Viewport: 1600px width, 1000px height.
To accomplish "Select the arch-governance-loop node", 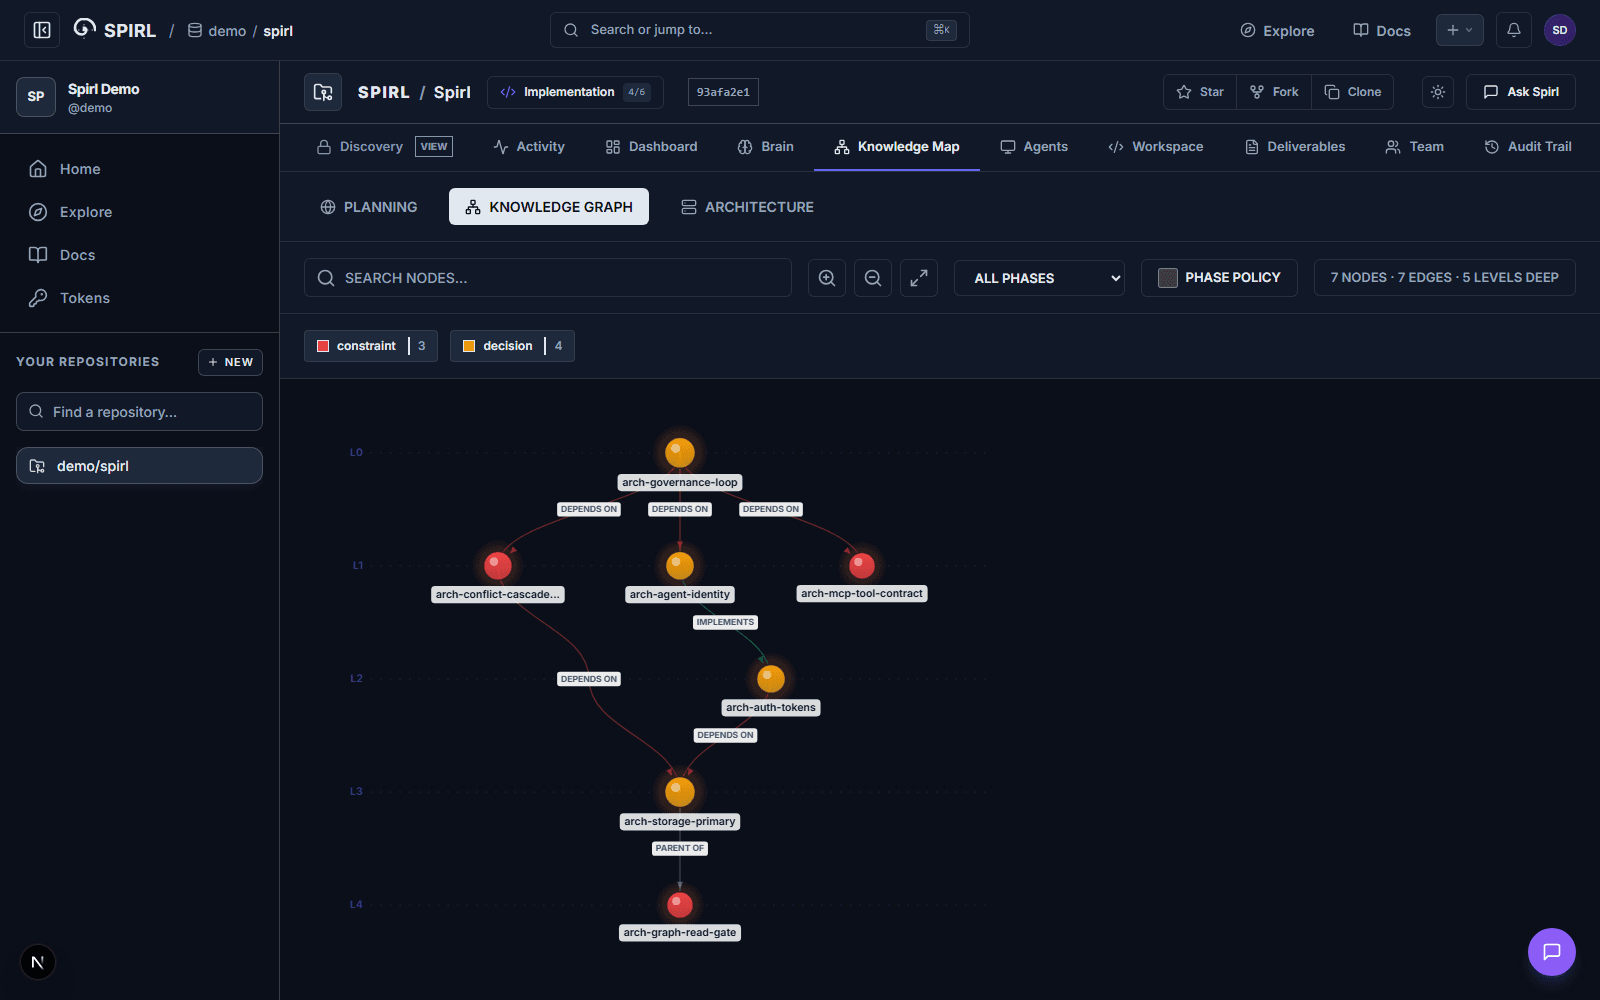I will [x=680, y=453].
